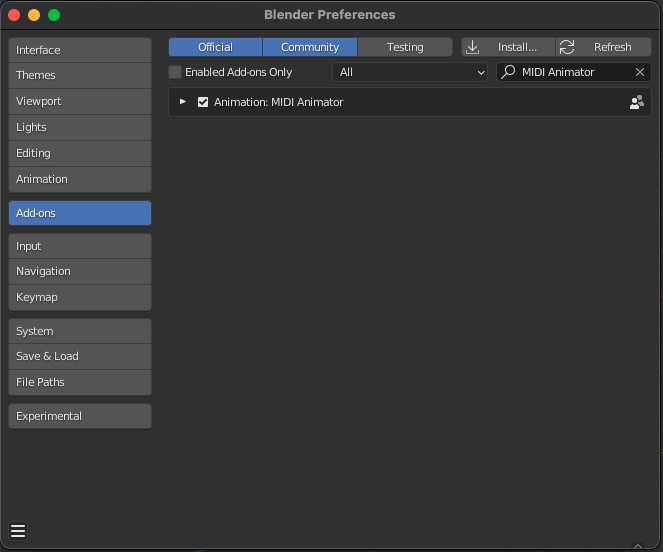Screen dimensions: 663x552
Task: Clear the MIDI Animator search text
Action: tap(640, 72)
